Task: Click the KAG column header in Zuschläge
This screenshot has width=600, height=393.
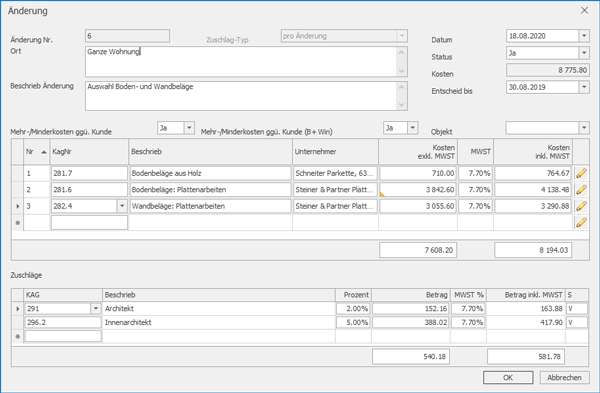Action: (63, 295)
